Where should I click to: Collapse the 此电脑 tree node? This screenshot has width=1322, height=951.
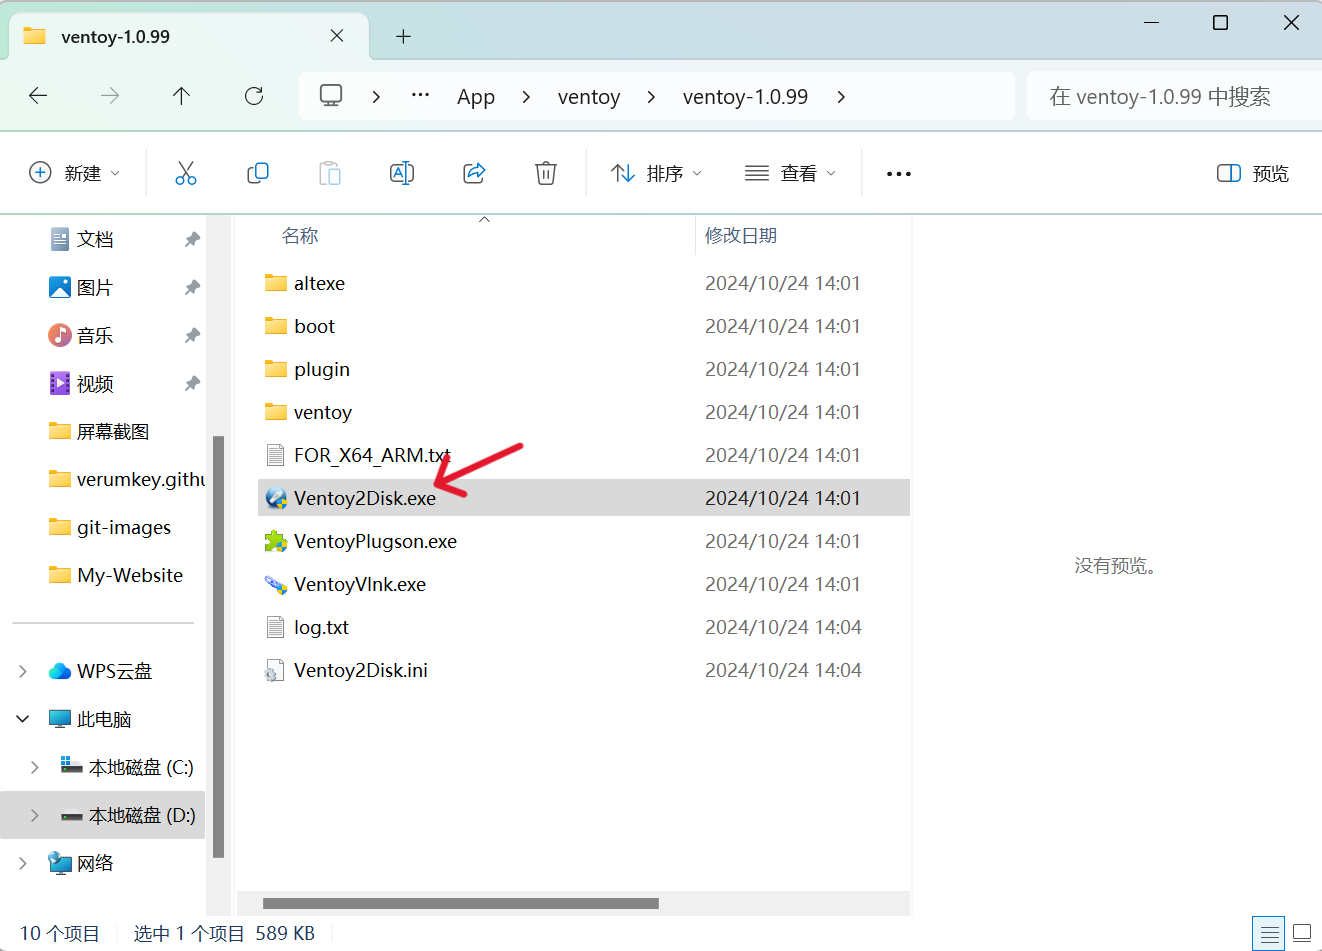click(x=23, y=719)
